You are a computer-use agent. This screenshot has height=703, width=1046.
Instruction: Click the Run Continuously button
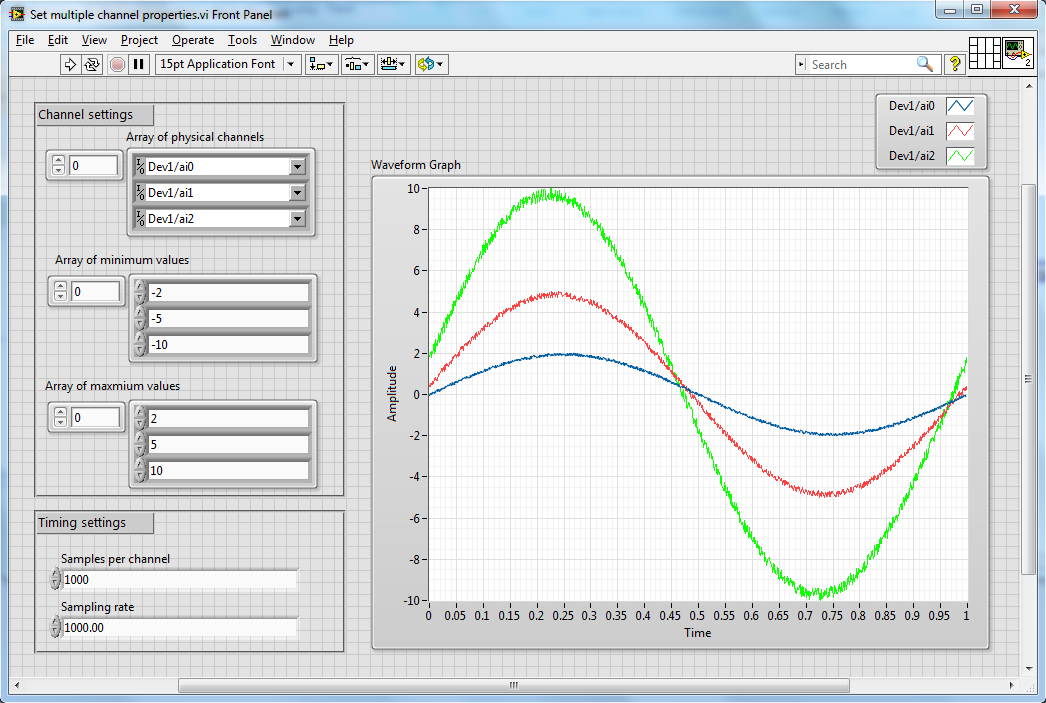(92, 64)
